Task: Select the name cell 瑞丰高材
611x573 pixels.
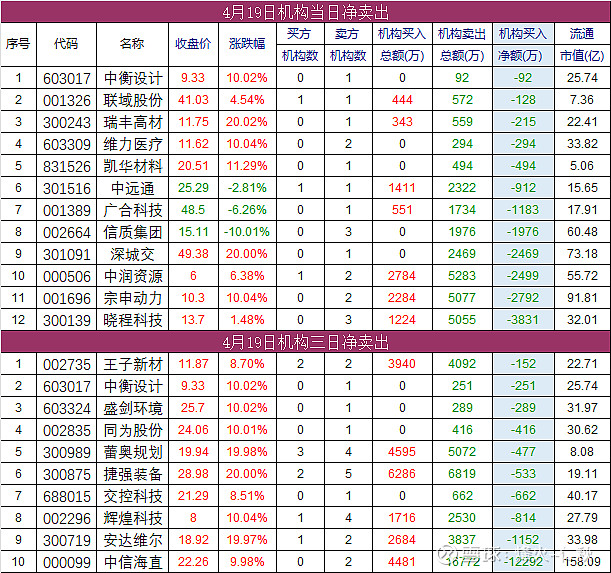Action: point(133,122)
